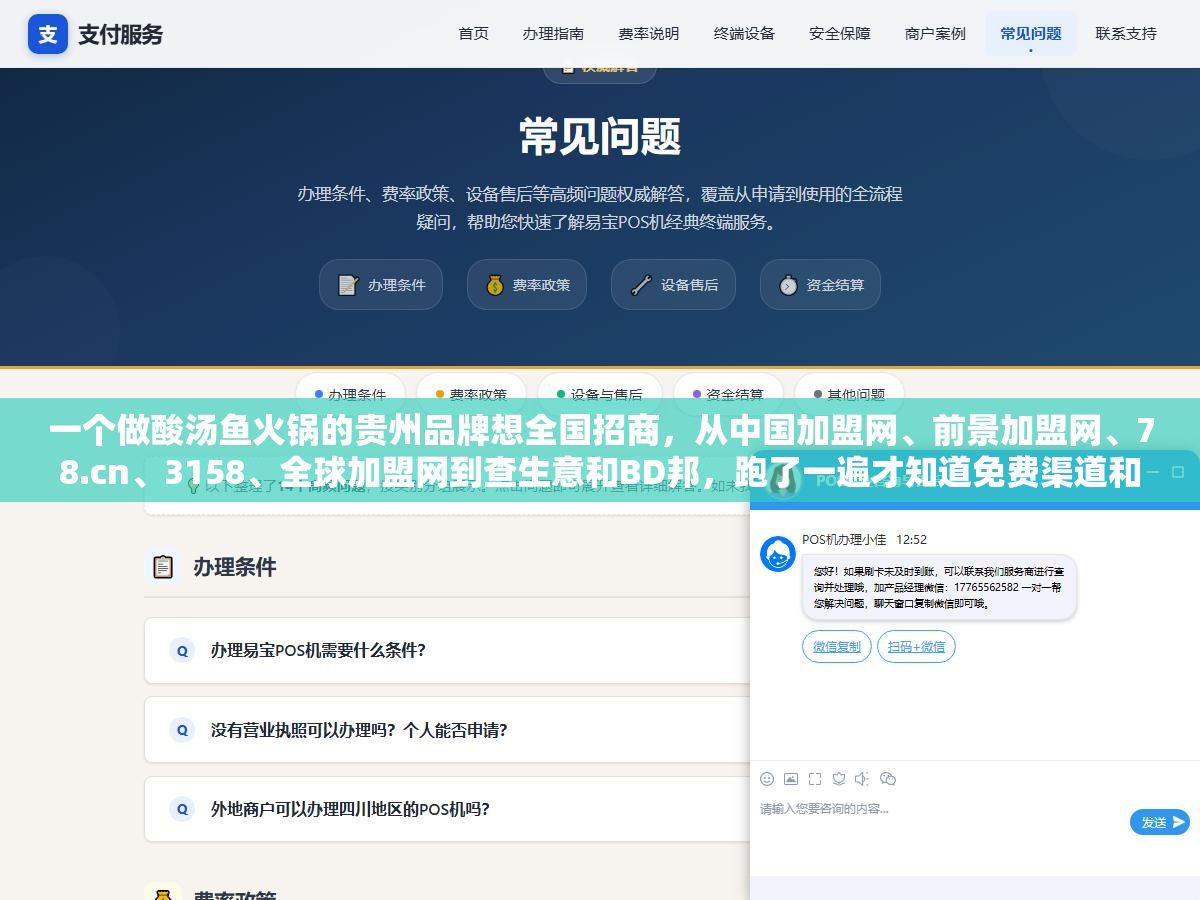Go to 费率说明 in navigation
The width and height of the screenshot is (1200, 900).
649,33
